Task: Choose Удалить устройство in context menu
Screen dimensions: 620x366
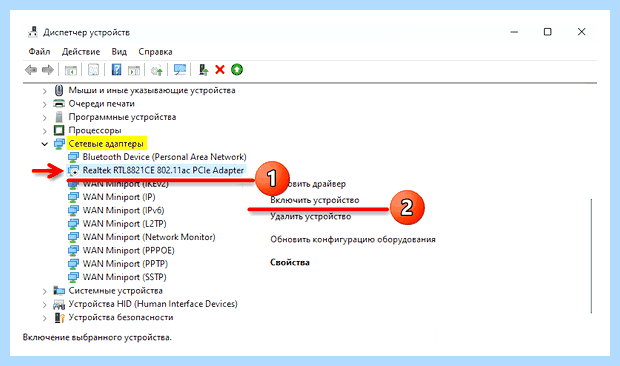Action: 310,217
